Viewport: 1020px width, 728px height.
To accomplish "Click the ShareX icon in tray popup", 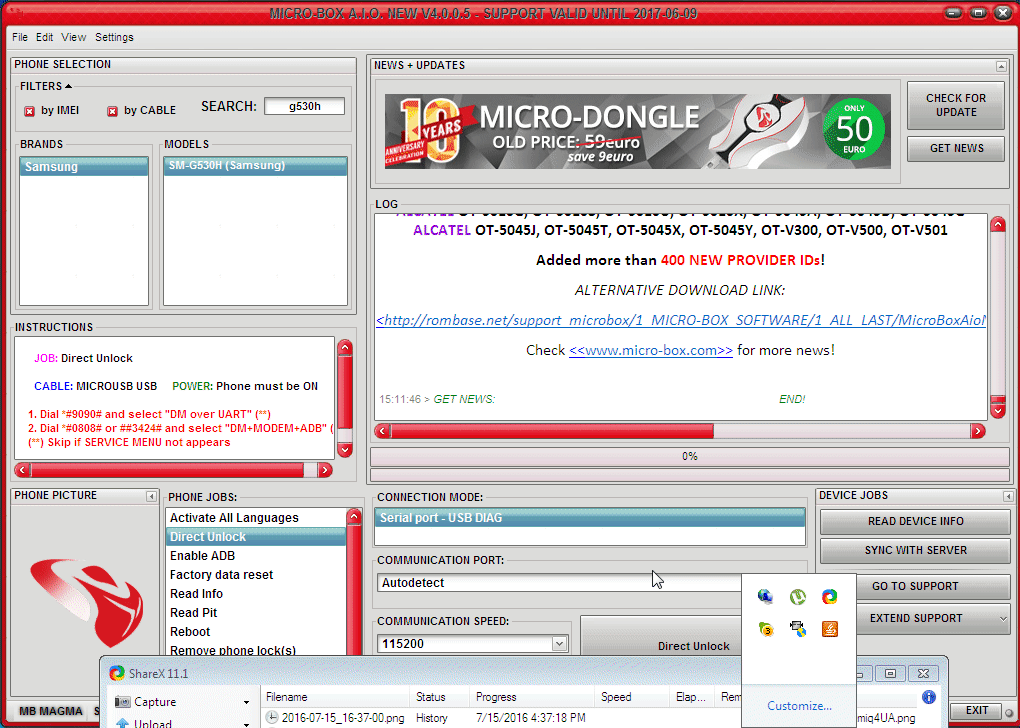I will 829,597.
